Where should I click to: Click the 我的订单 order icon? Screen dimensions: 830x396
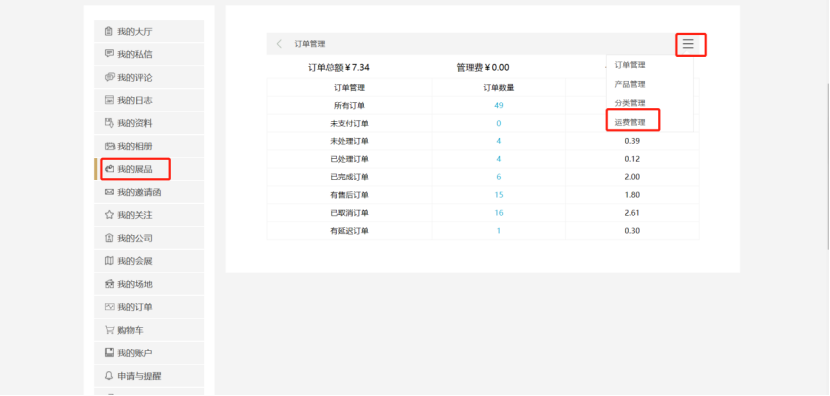tap(109, 307)
